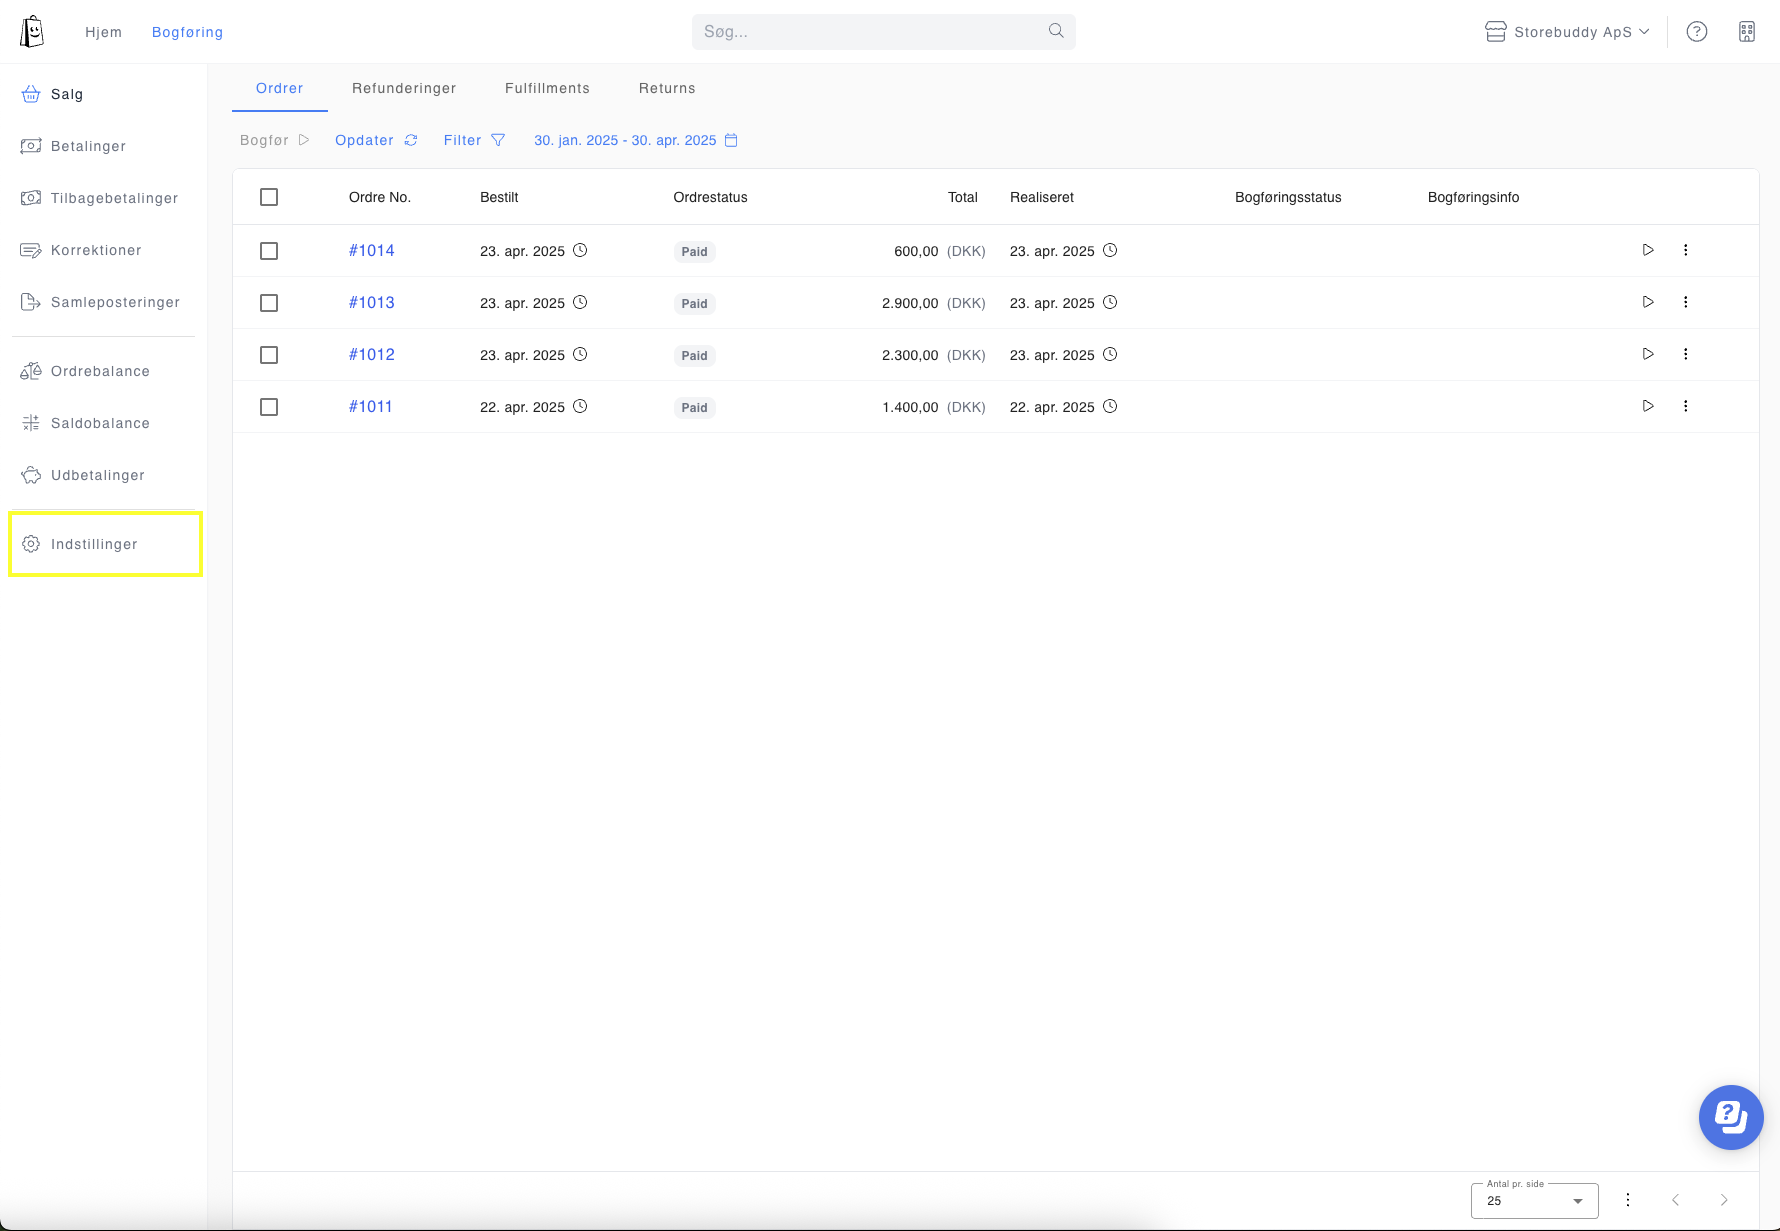Image resolution: width=1780 pixels, height=1231 pixels.
Task: Open Samleposteringer in the sidebar
Action: tap(100, 302)
